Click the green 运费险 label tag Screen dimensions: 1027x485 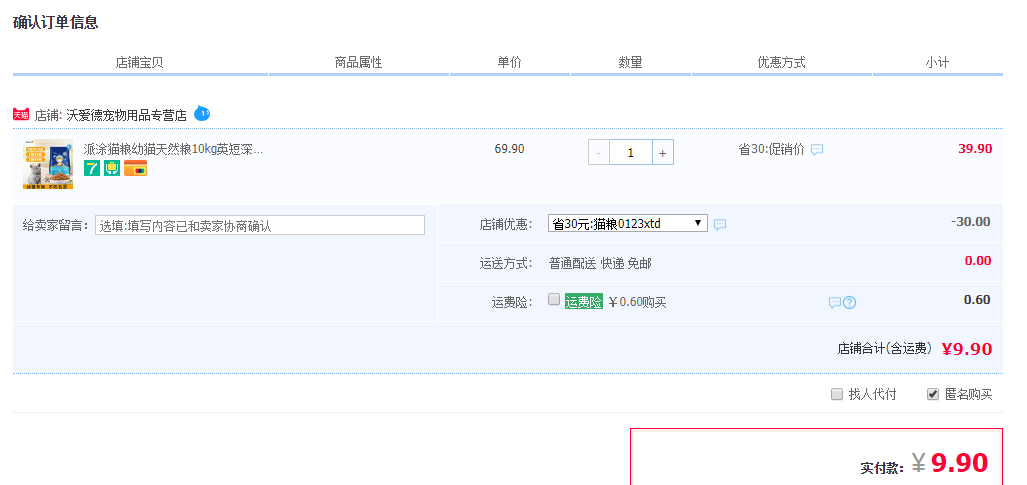tap(583, 301)
